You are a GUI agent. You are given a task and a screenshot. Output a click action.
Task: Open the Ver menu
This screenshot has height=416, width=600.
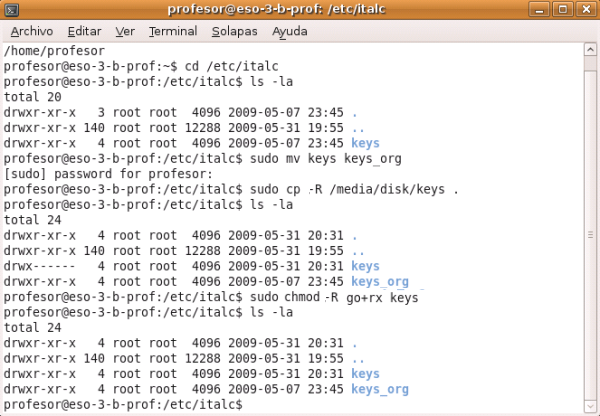(x=126, y=31)
